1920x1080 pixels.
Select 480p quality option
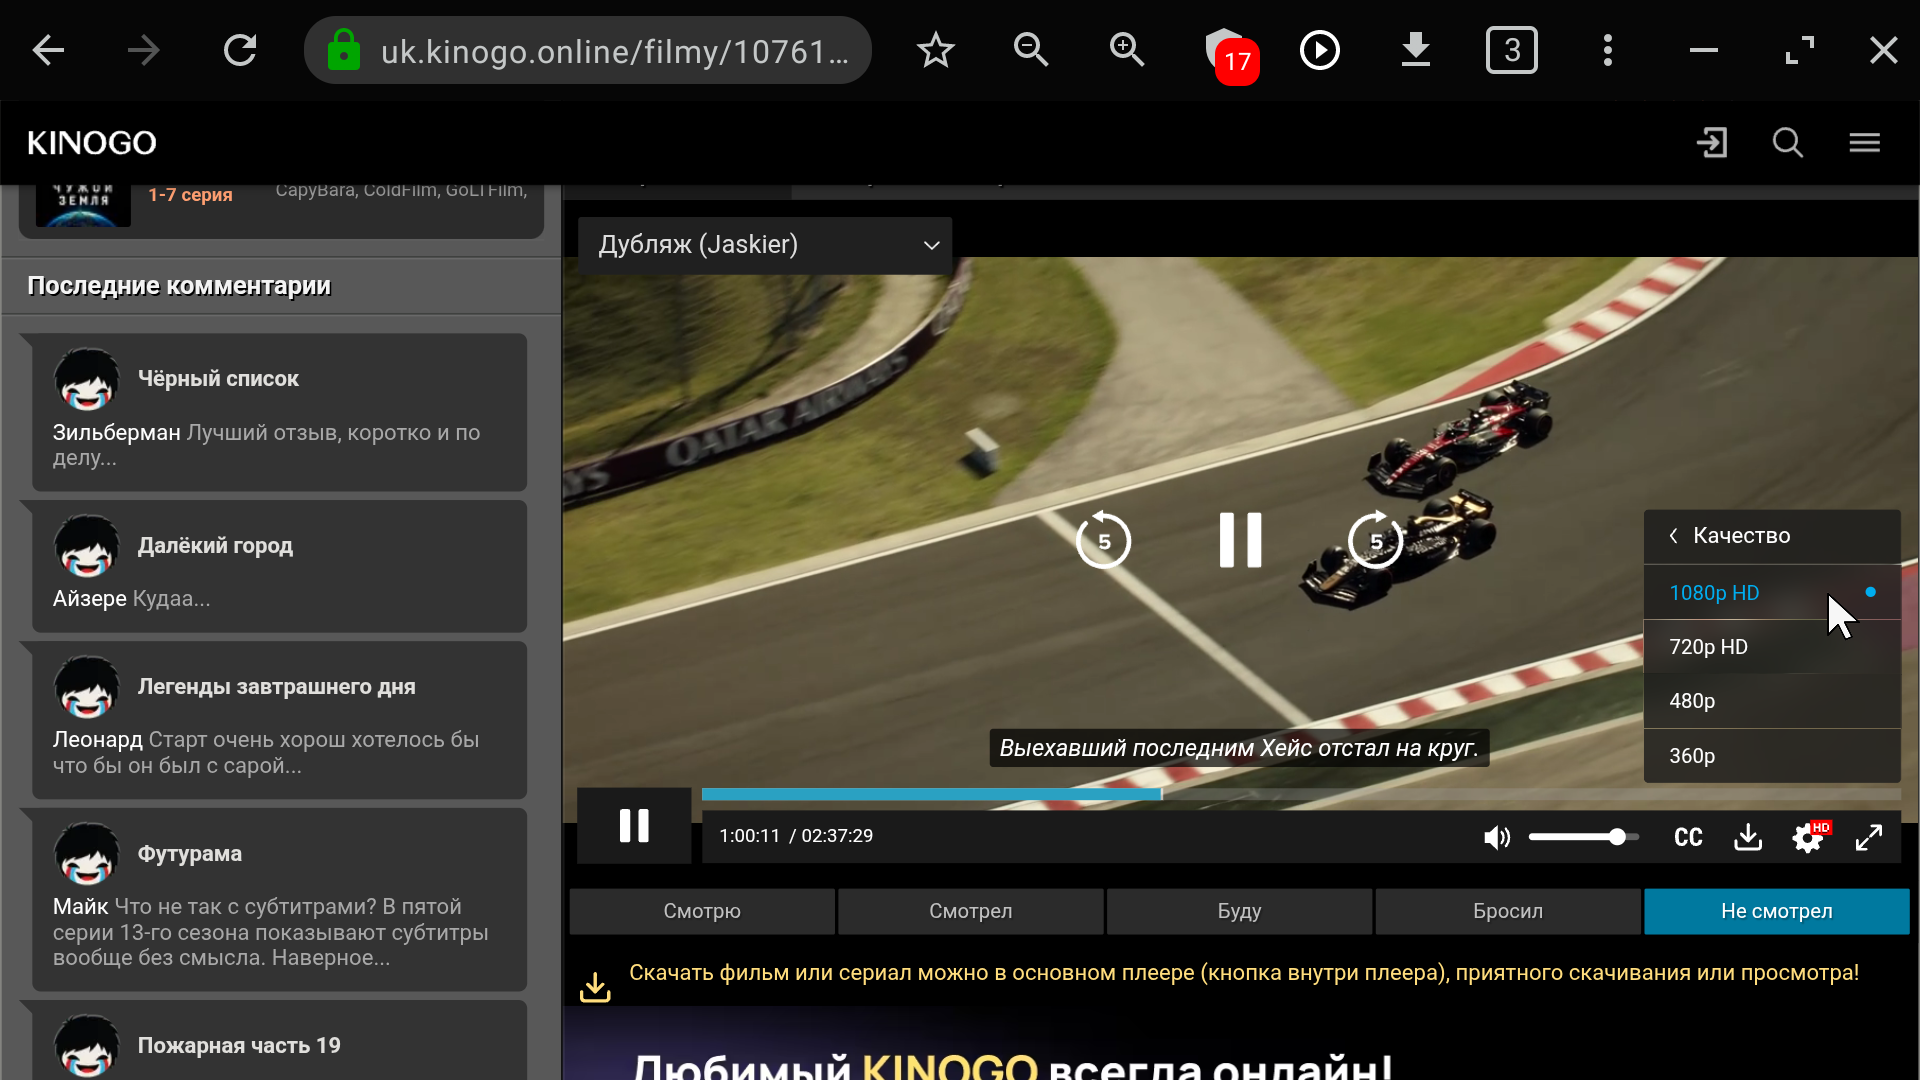pyautogui.click(x=1692, y=701)
